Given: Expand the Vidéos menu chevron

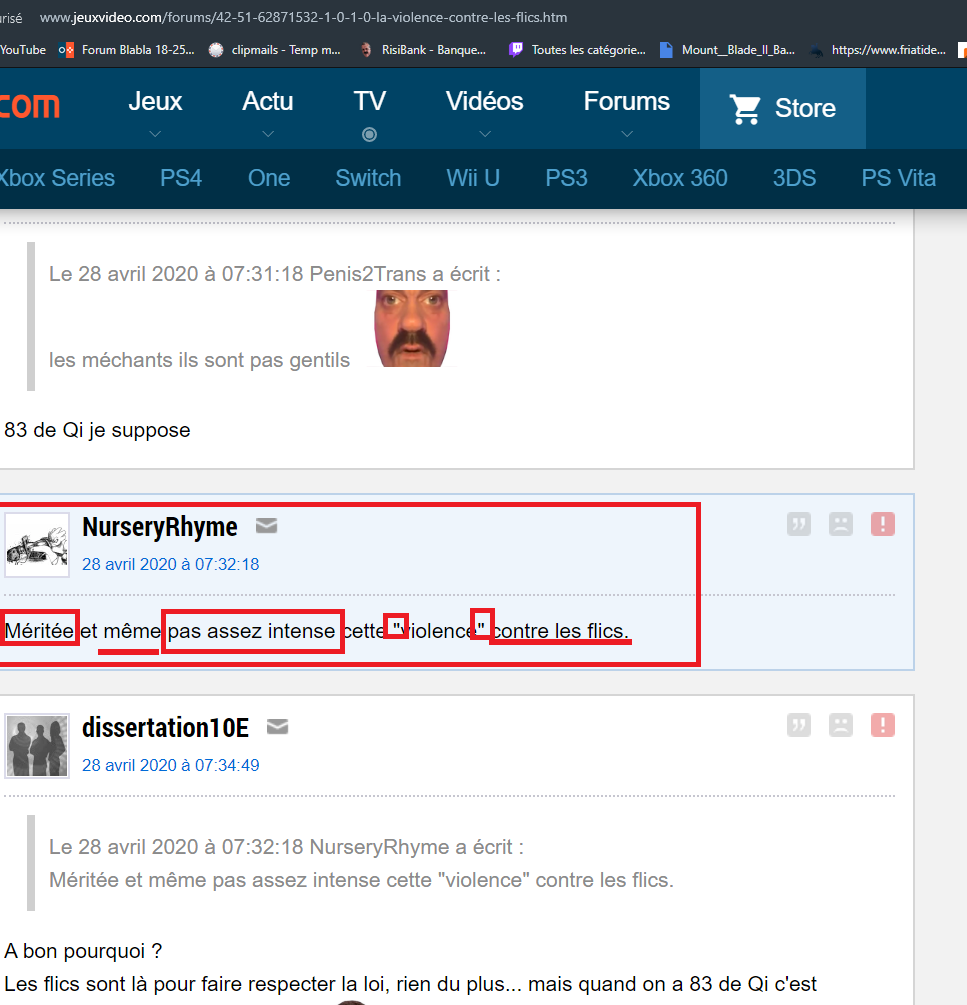Looking at the screenshot, I should (485, 134).
